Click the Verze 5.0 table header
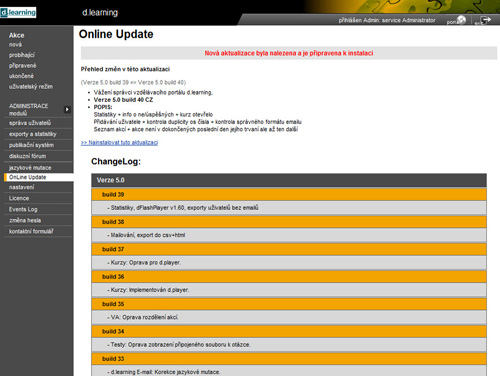This screenshot has width=500, height=376. pyautogui.click(x=289, y=180)
